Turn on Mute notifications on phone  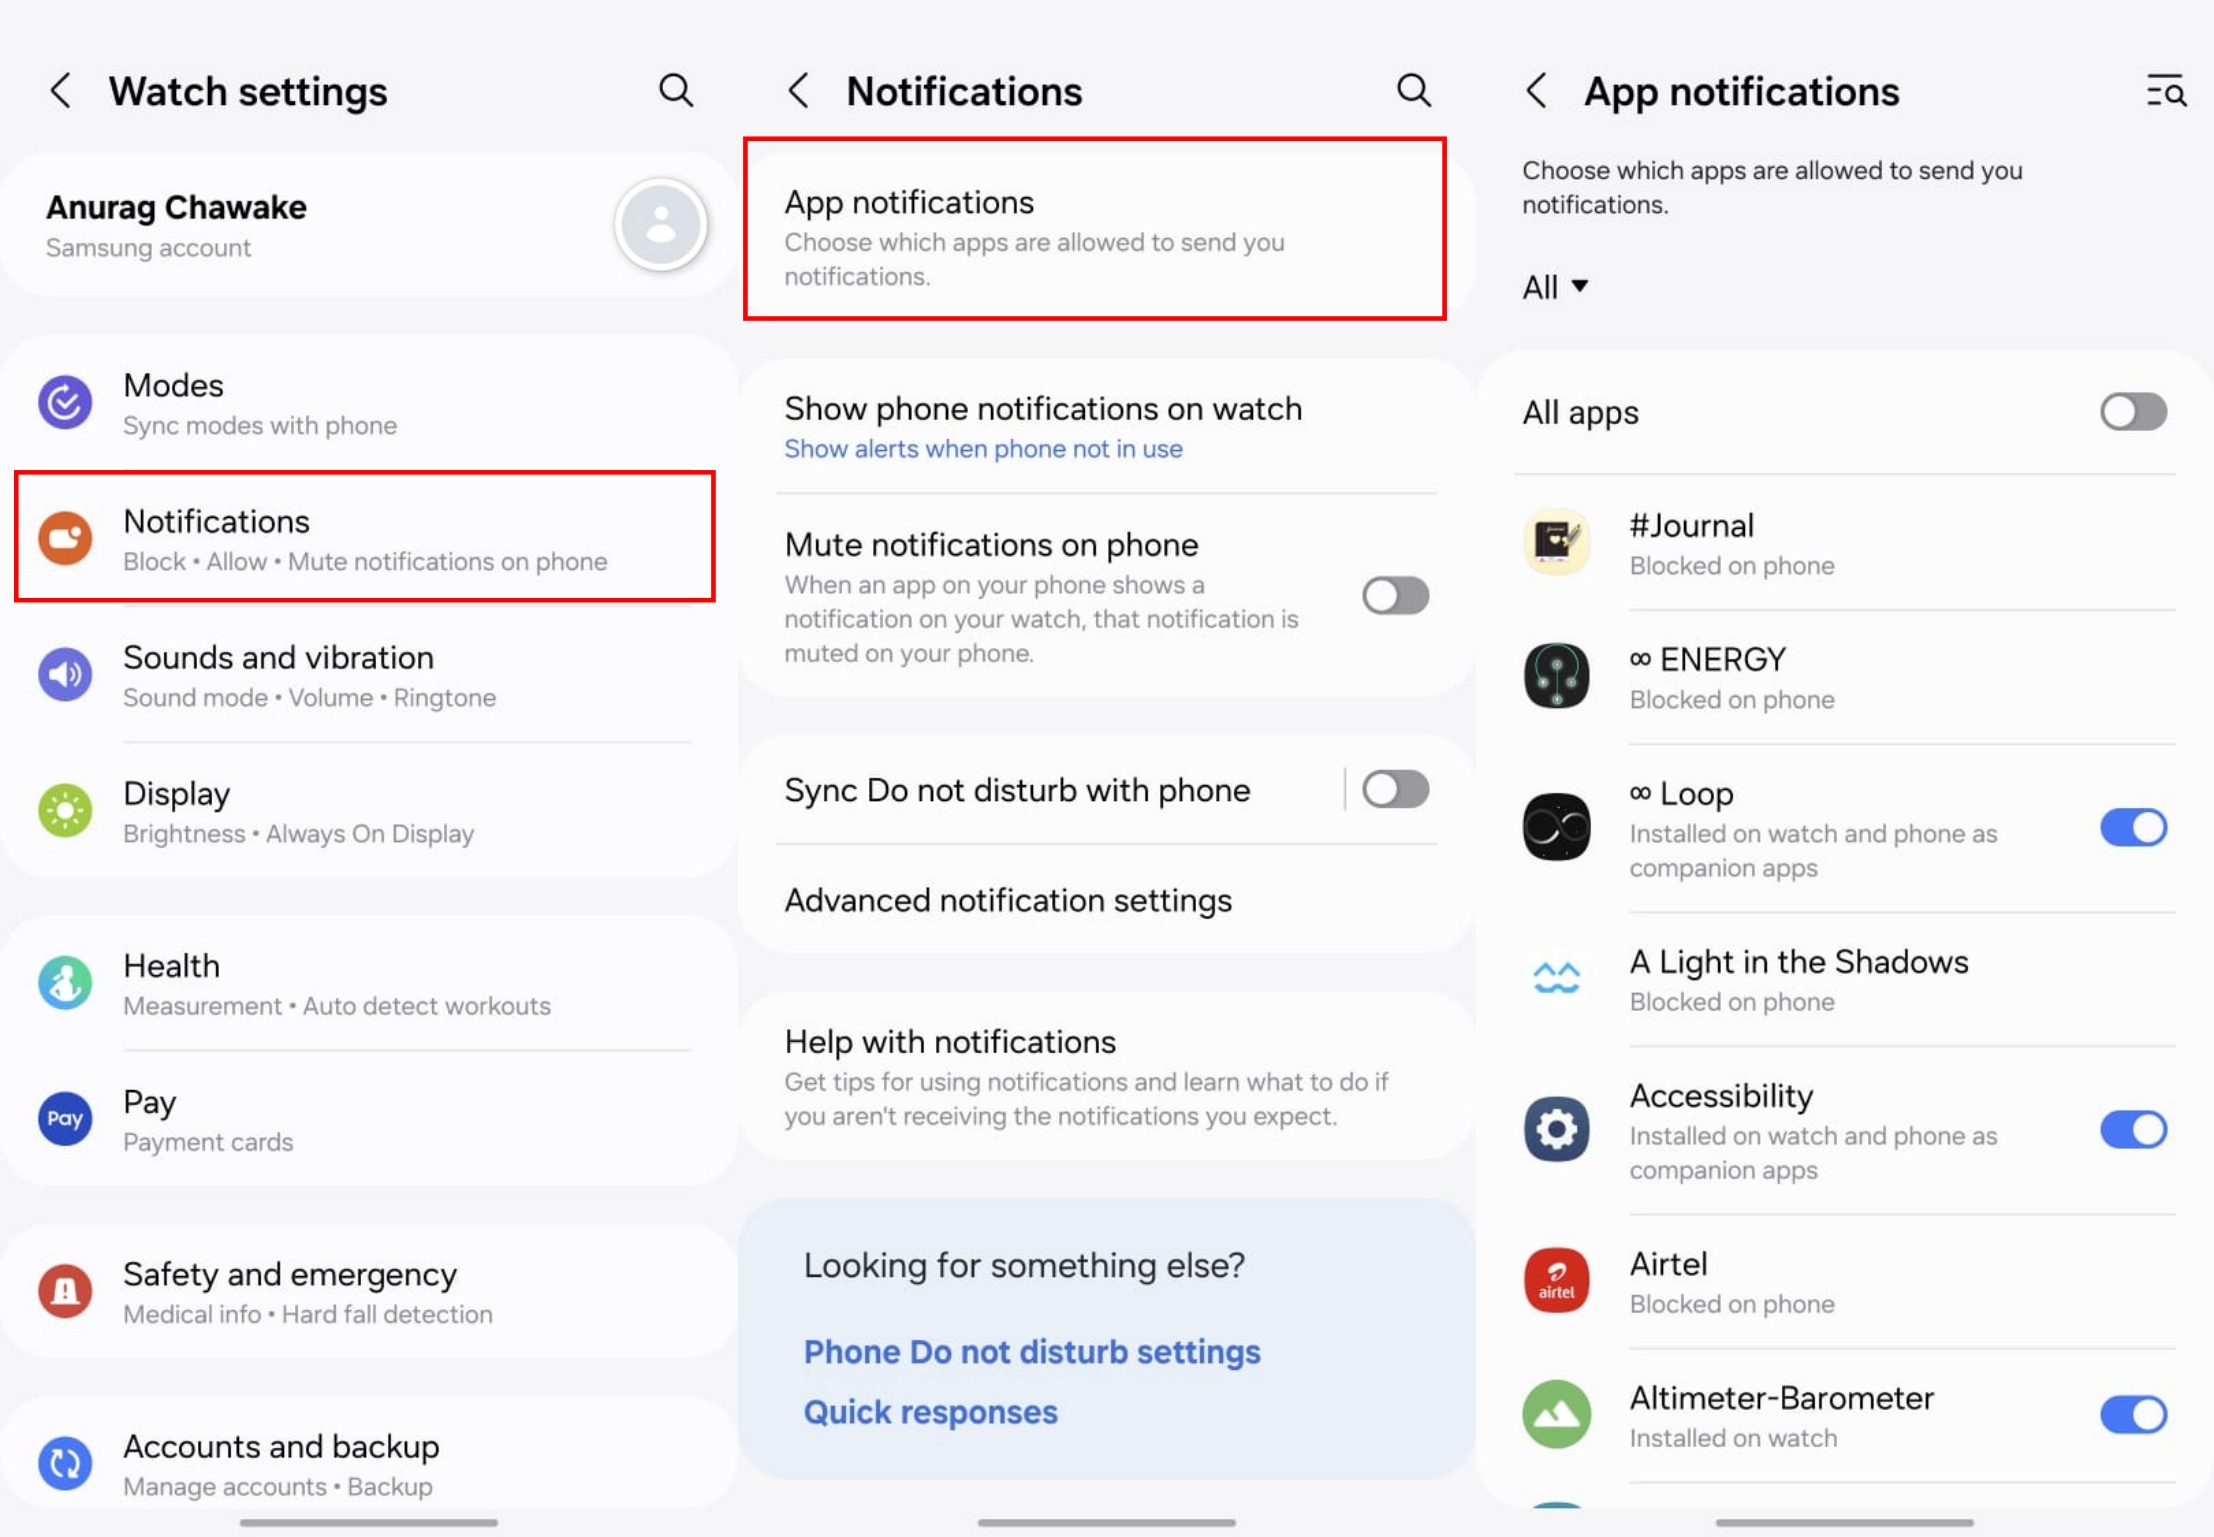(1394, 596)
